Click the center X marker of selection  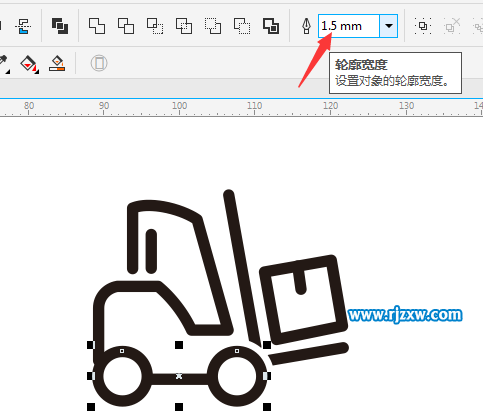click(x=179, y=376)
